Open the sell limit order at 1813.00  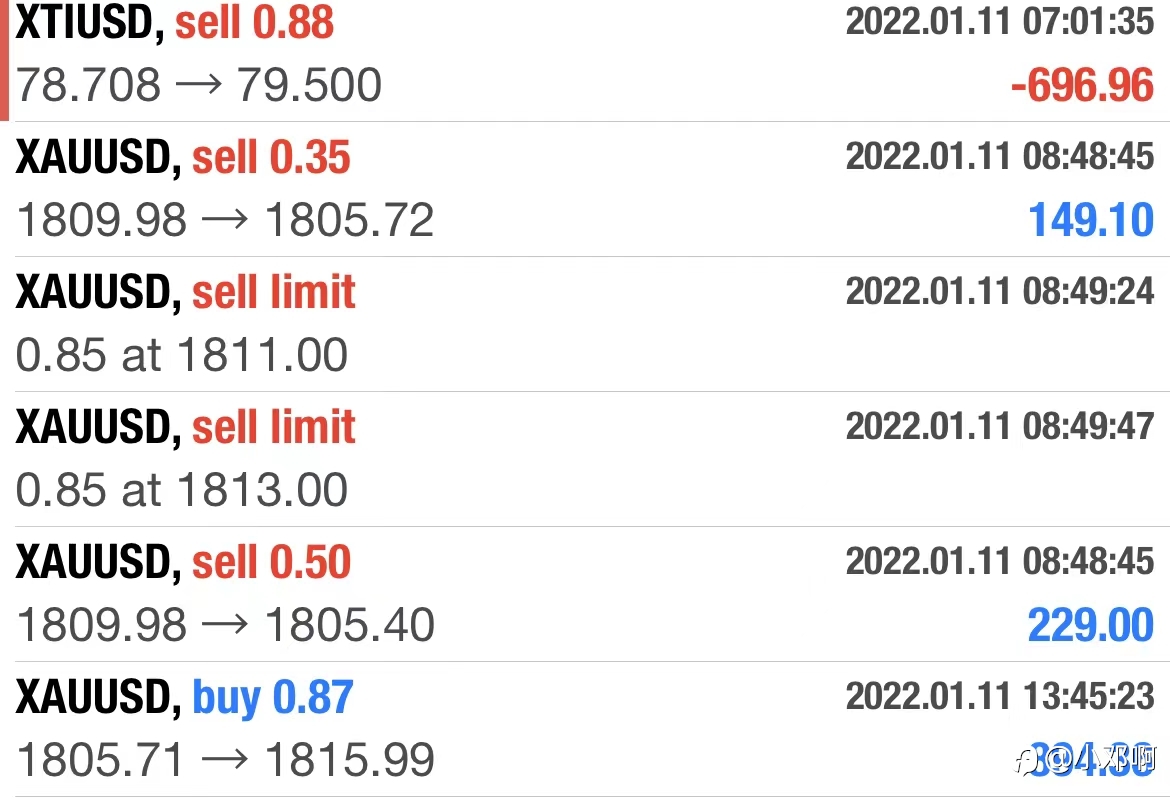click(585, 459)
